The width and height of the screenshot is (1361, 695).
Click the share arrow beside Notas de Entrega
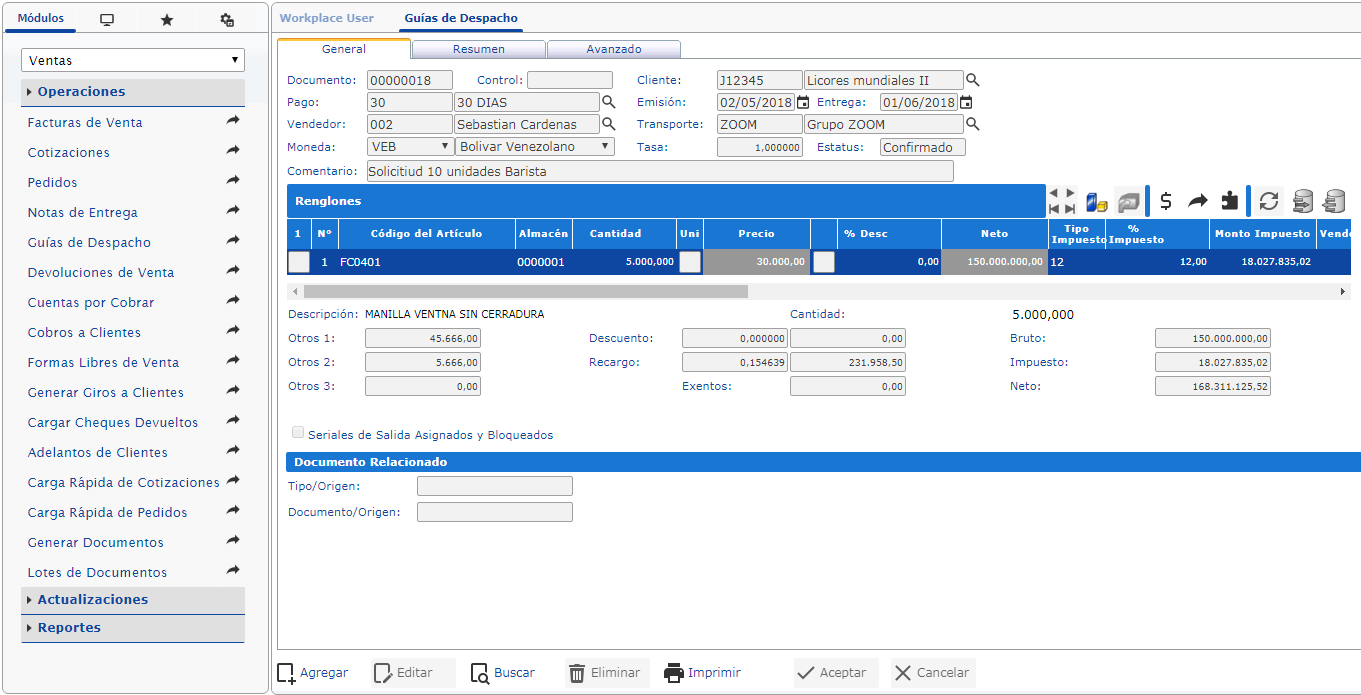point(233,211)
